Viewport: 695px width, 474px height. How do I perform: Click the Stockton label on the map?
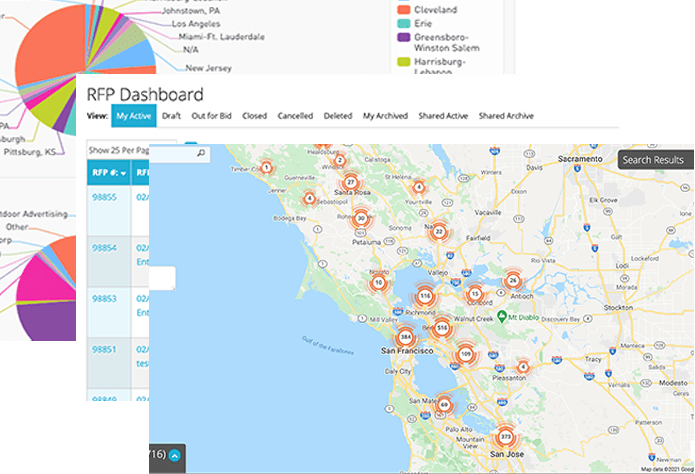[618, 307]
